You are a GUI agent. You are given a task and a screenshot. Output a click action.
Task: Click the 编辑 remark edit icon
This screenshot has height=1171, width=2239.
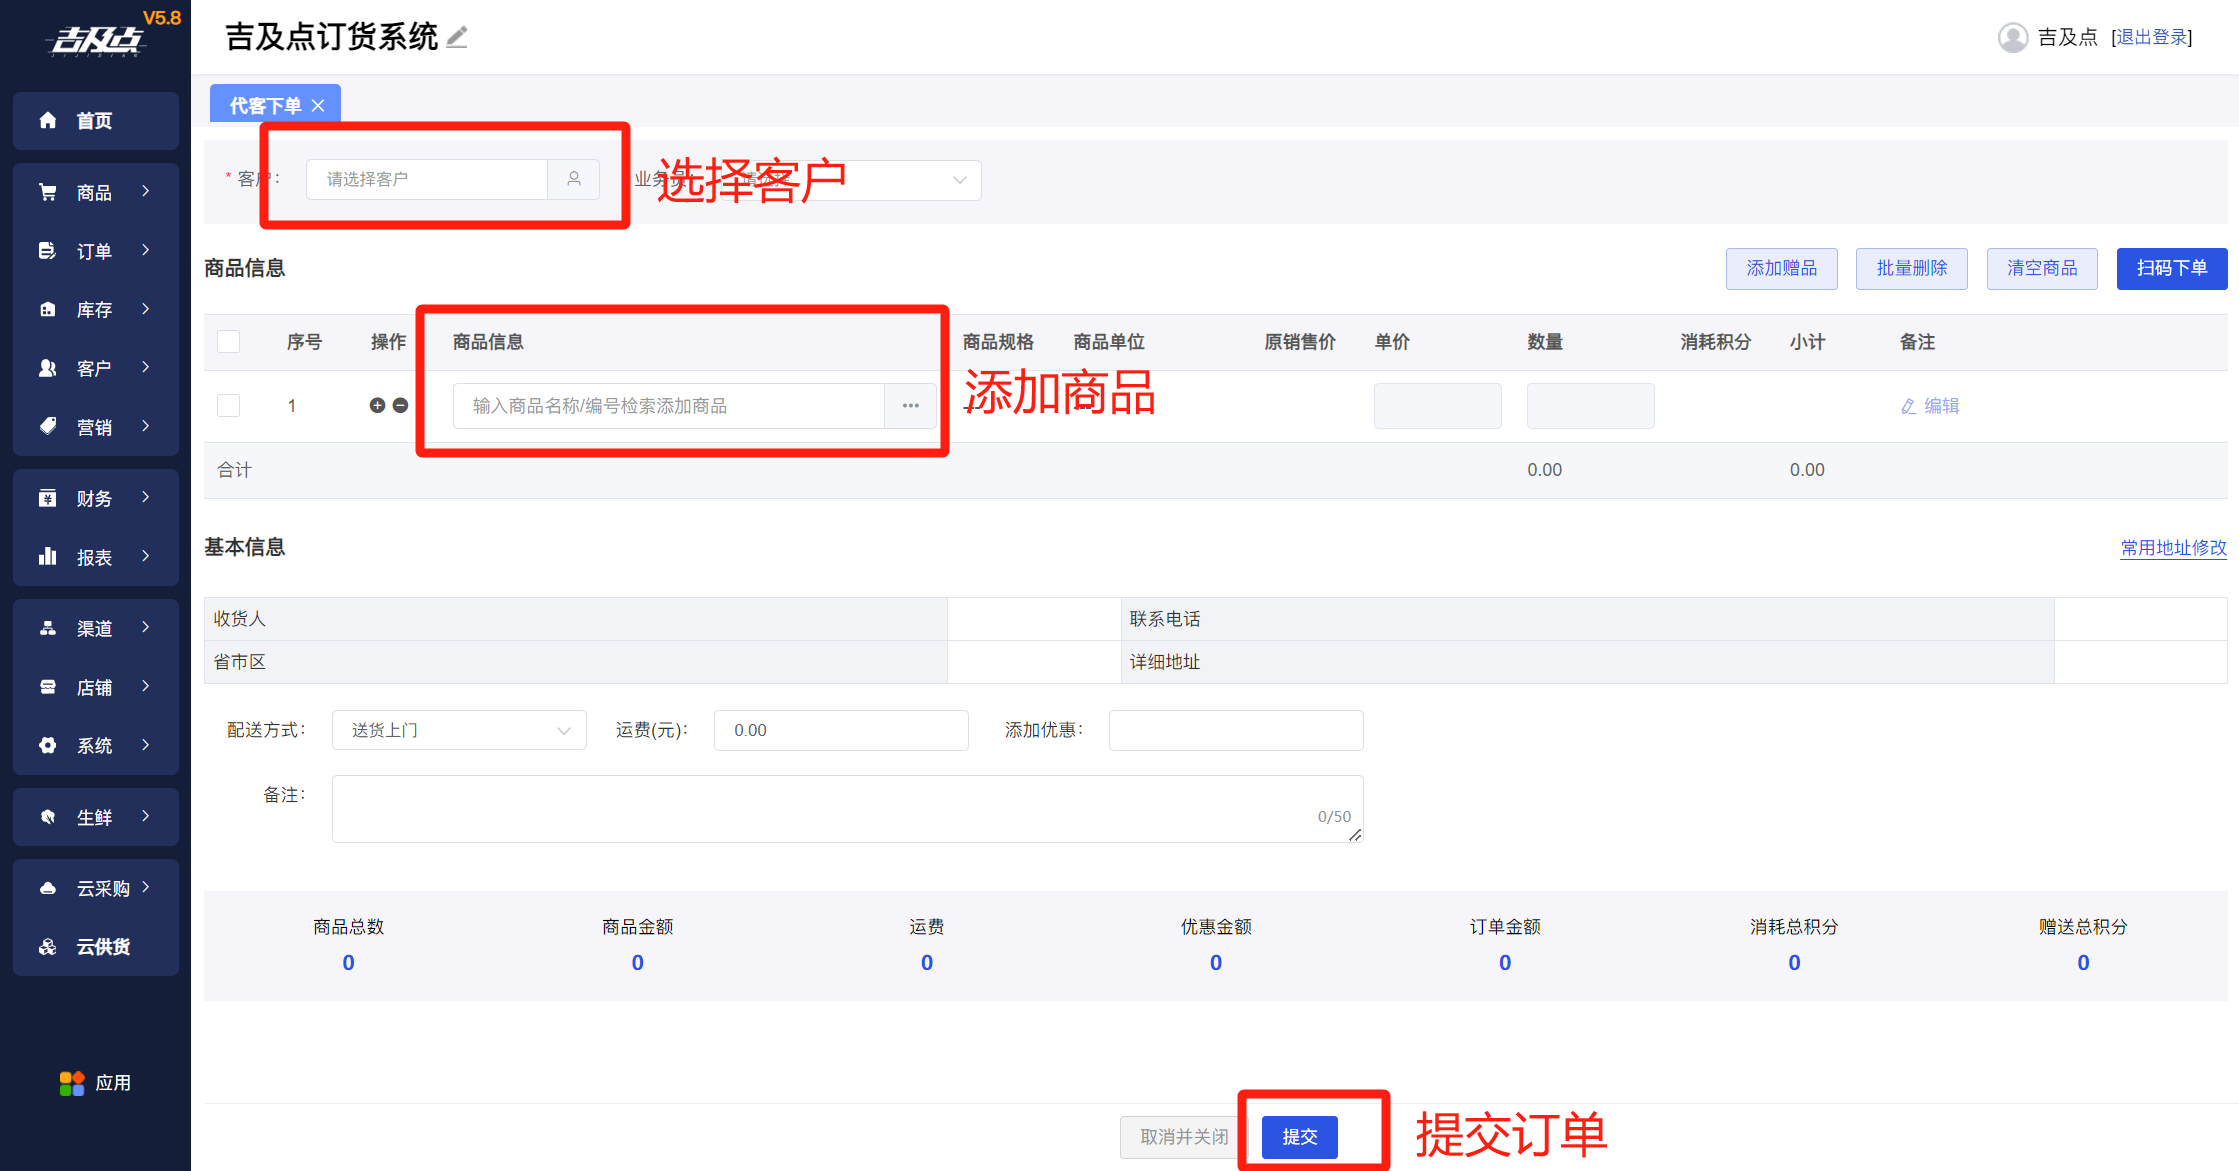tap(1908, 406)
